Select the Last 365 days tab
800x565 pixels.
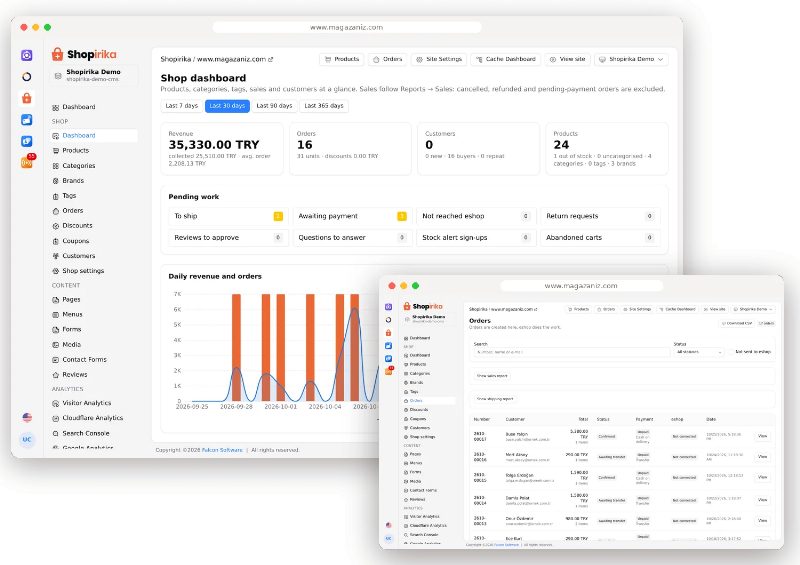click(x=324, y=106)
